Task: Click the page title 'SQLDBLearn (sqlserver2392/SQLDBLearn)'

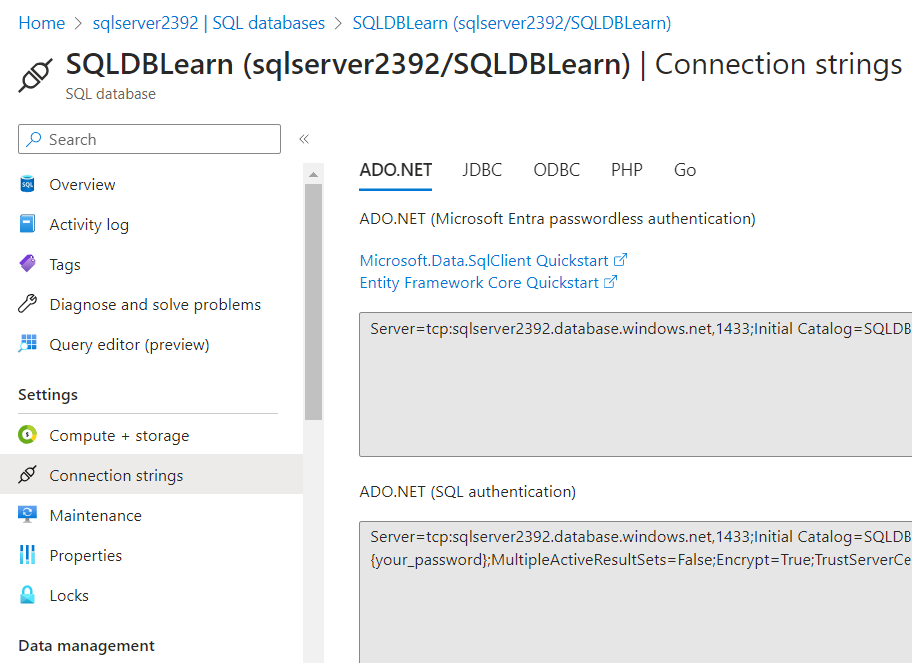Action: (348, 64)
